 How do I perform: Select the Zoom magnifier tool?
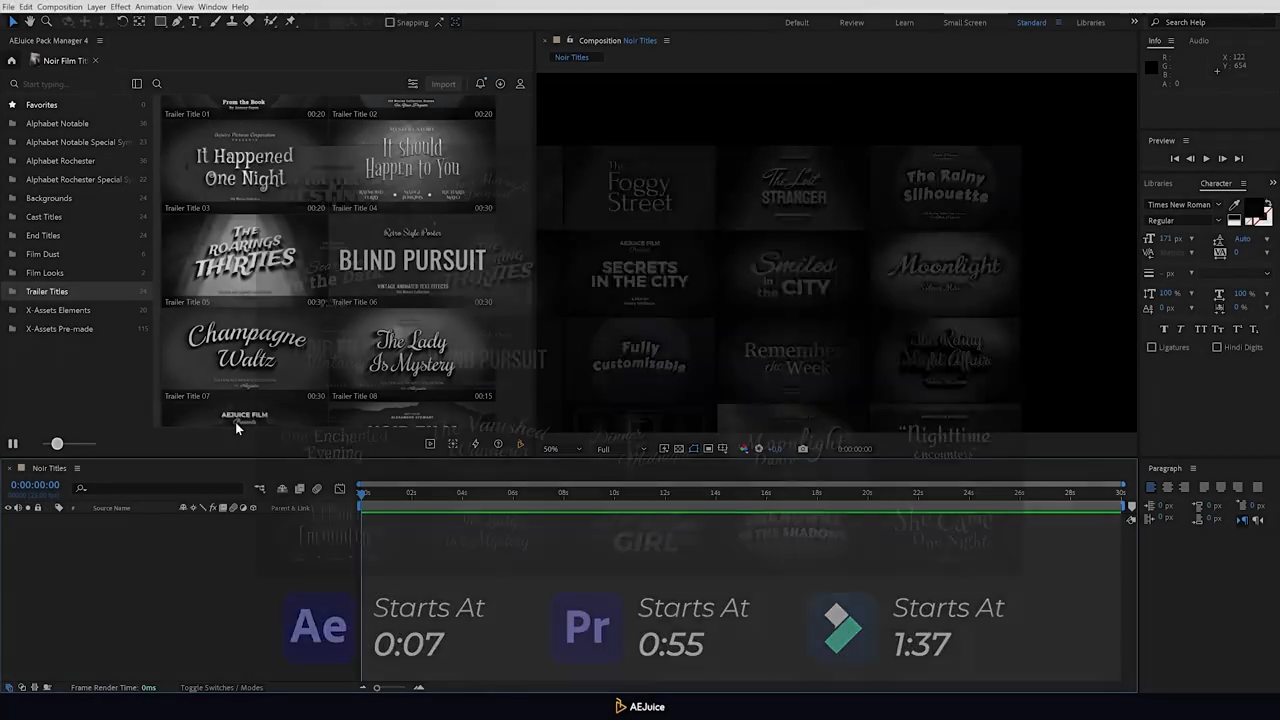46,21
